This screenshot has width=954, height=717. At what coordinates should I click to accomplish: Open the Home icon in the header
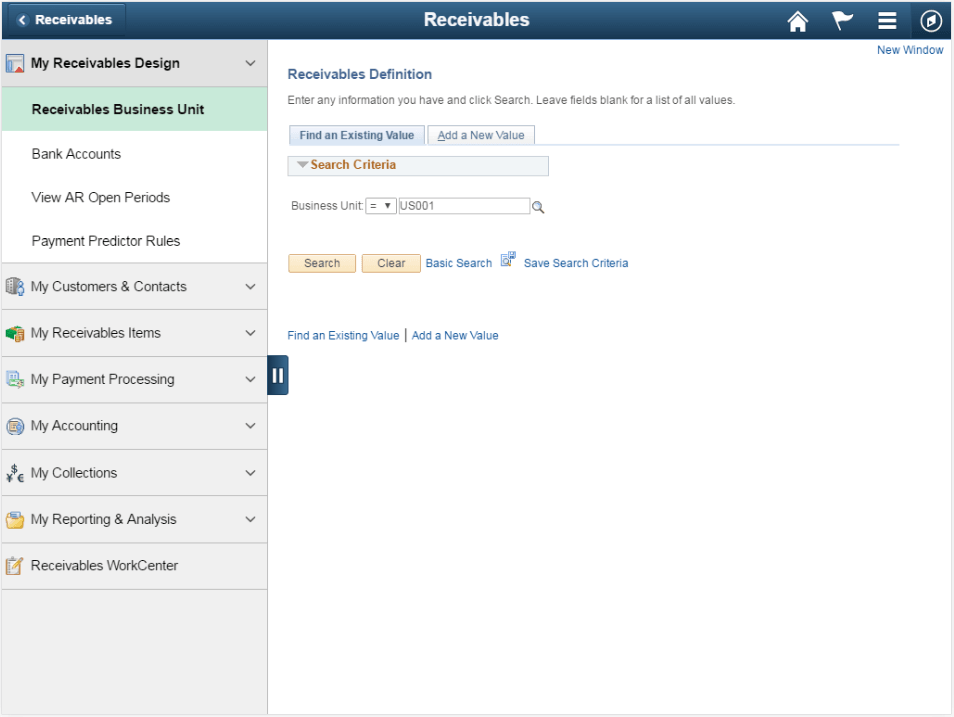click(x=797, y=20)
